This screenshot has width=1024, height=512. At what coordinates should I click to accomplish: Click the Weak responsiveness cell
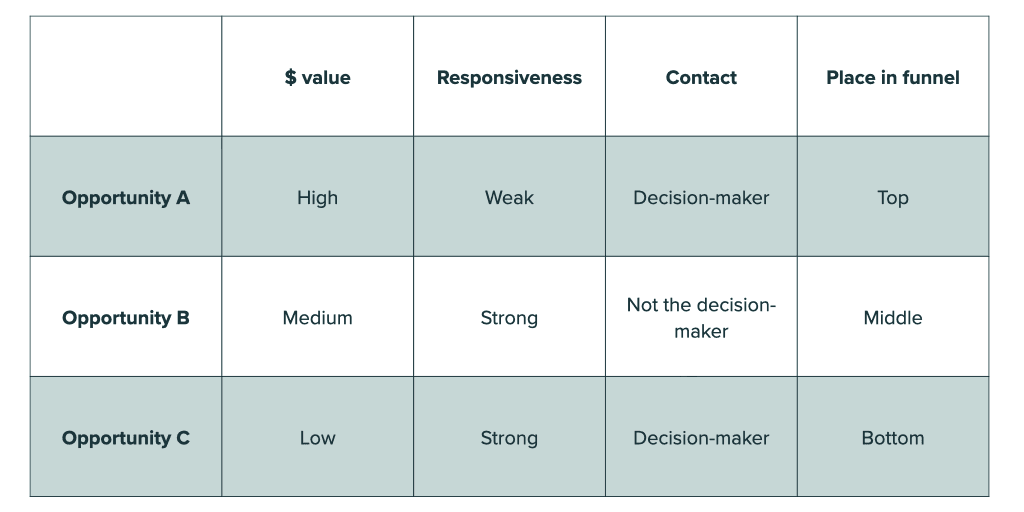click(x=509, y=198)
